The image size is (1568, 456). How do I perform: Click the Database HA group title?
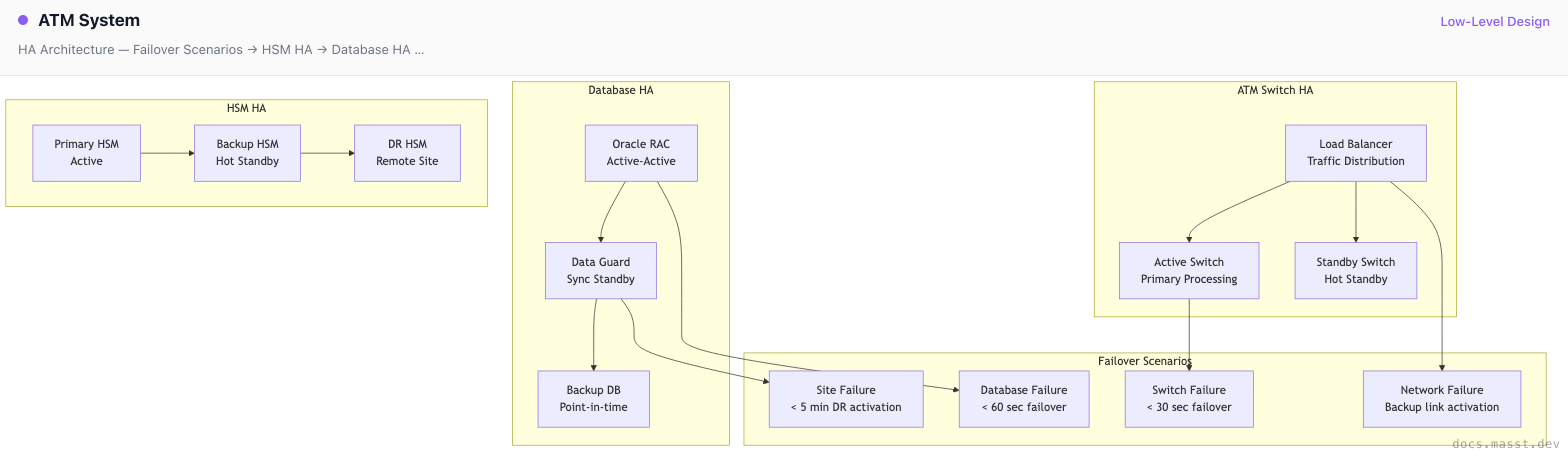(x=621, y=90)
